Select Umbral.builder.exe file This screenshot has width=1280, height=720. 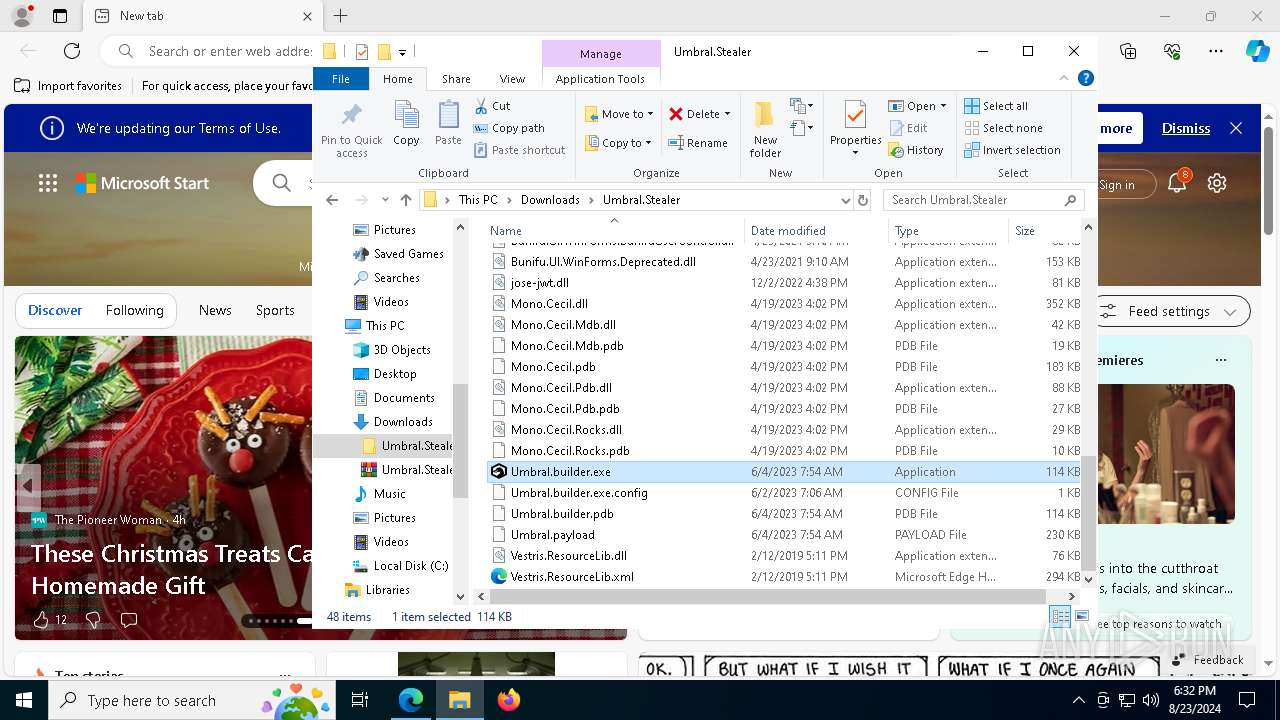pyautogui.click(x=785, y=472)
